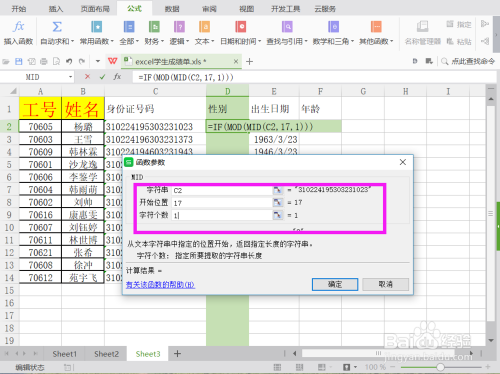Click the undo arrow icon
Screen dimensions: 500x374
[69, 61]
